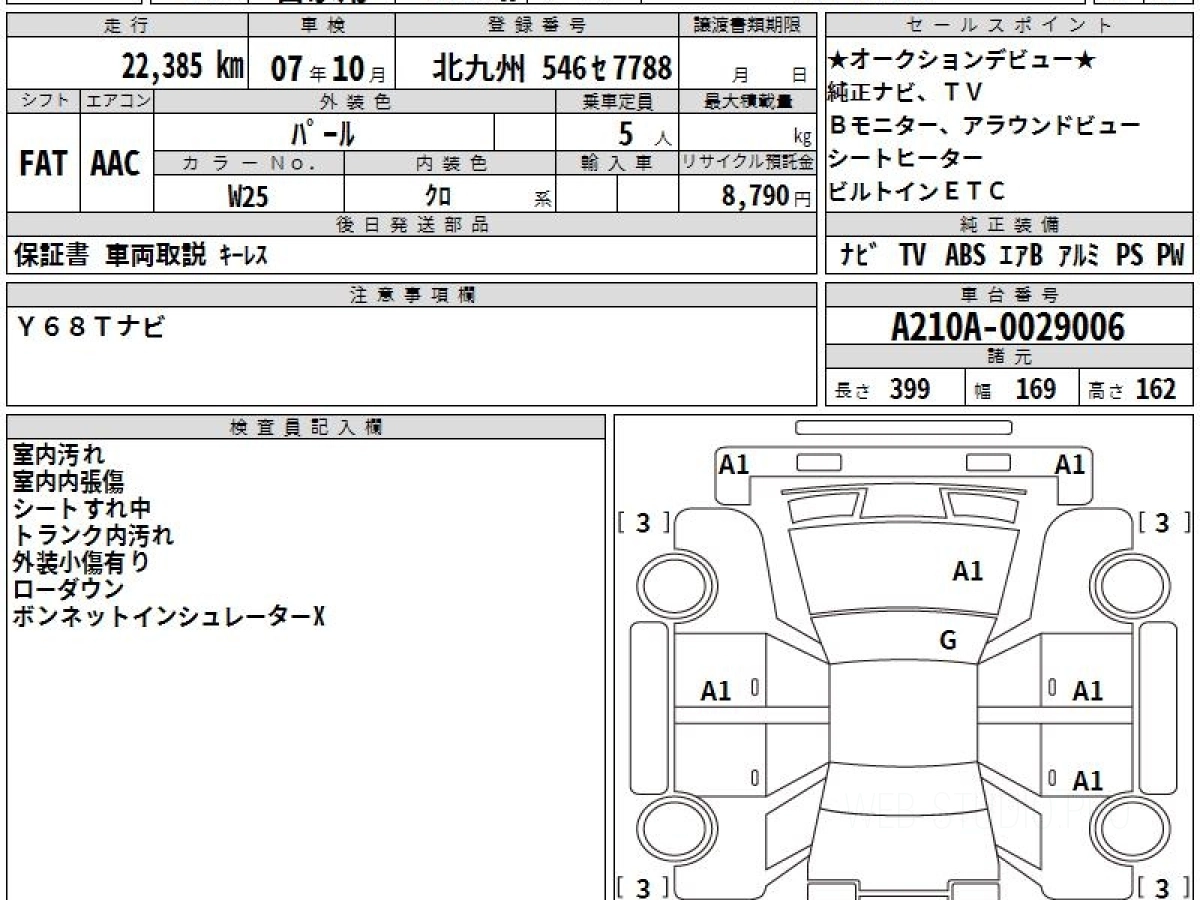
Task: Click the シフト header
Action: [x=43, y=101]
